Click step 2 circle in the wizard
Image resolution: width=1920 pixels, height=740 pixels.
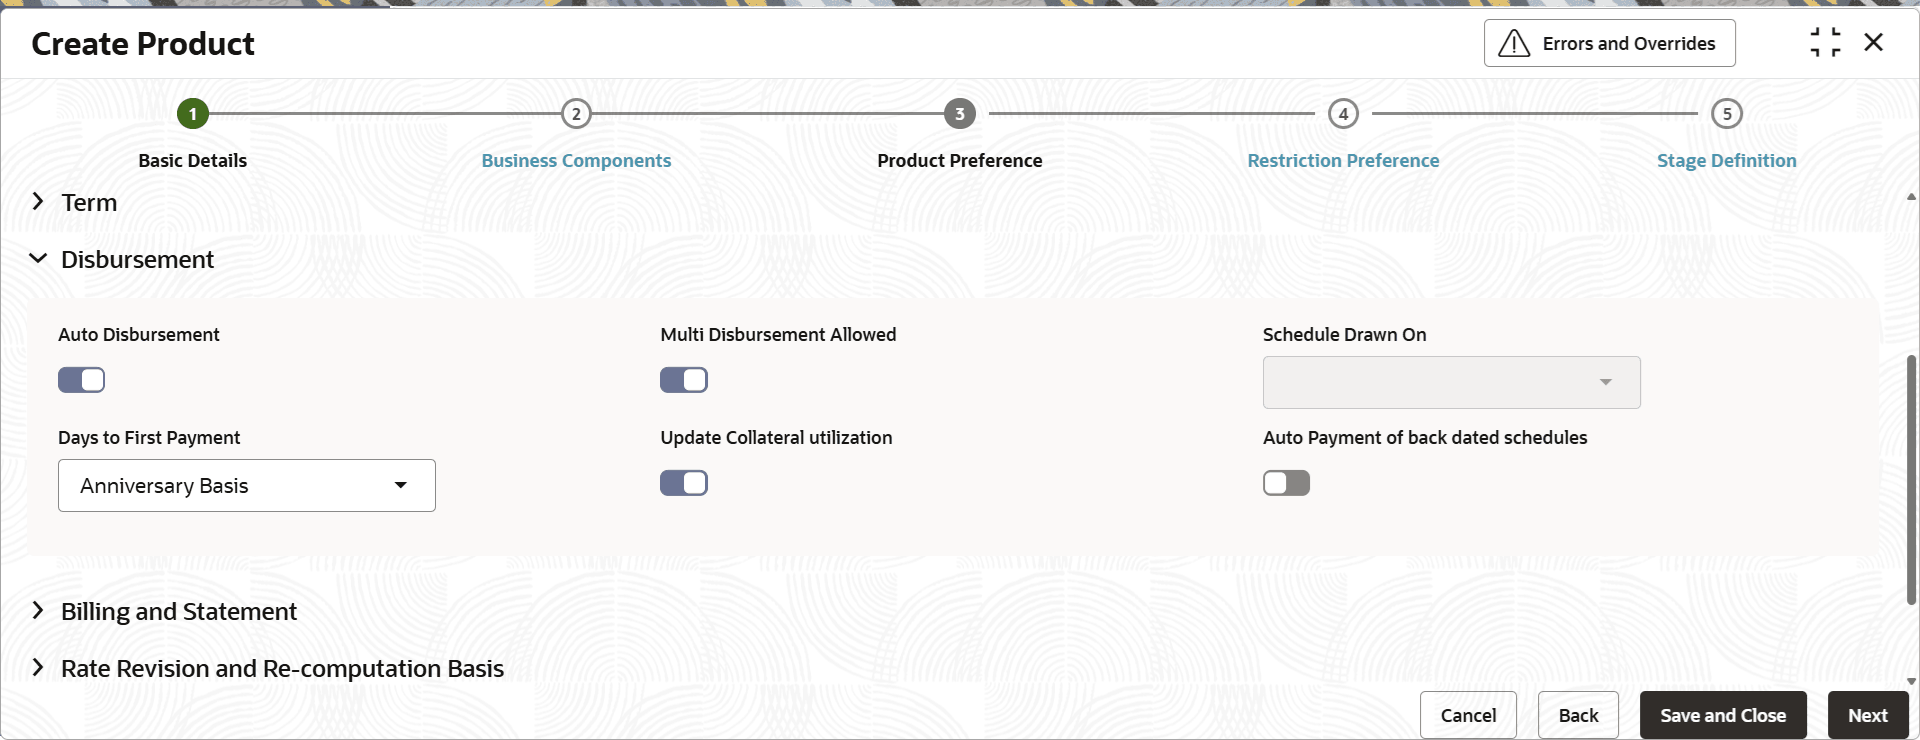click(x=576, y=114)
